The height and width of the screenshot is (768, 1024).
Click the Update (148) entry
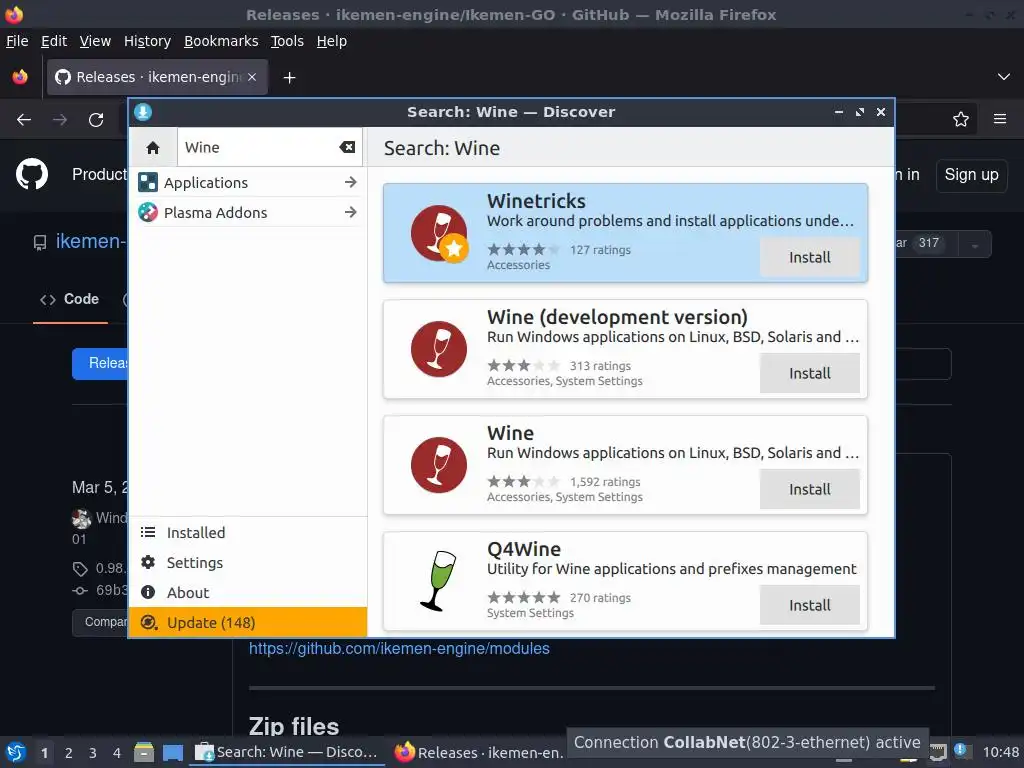[x=248, y=622]
